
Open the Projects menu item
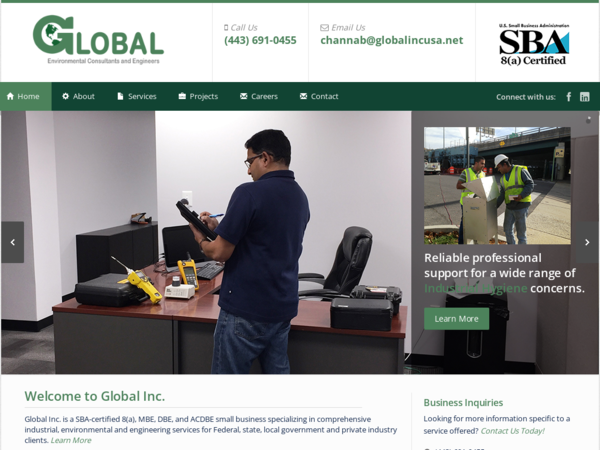[x=198, y=96]
